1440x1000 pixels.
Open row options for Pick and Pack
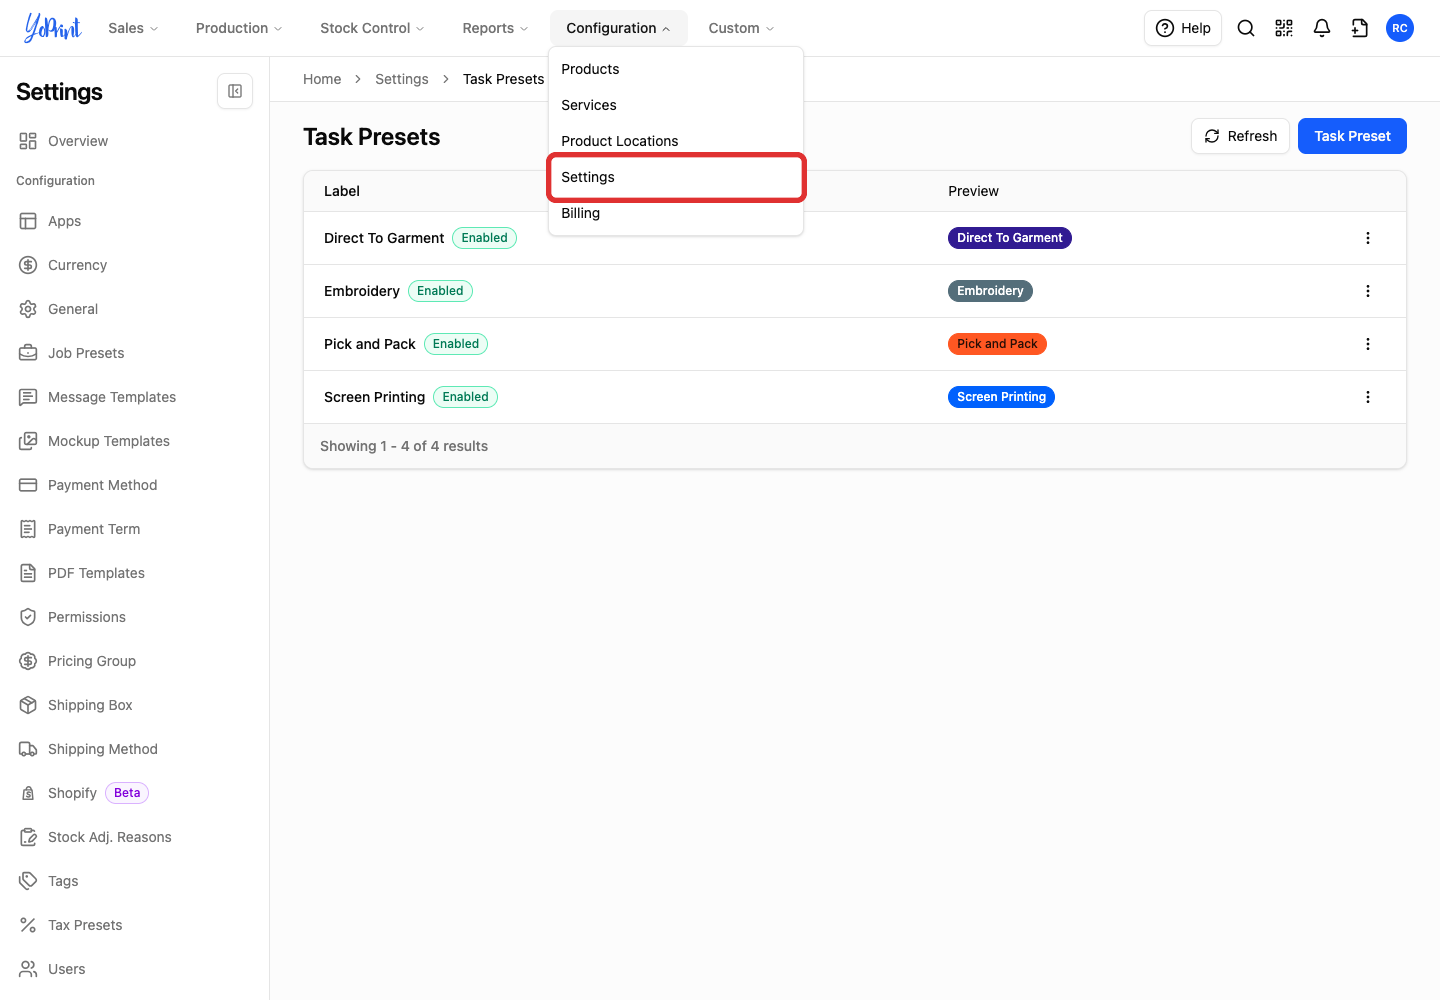pos(1368,344)
